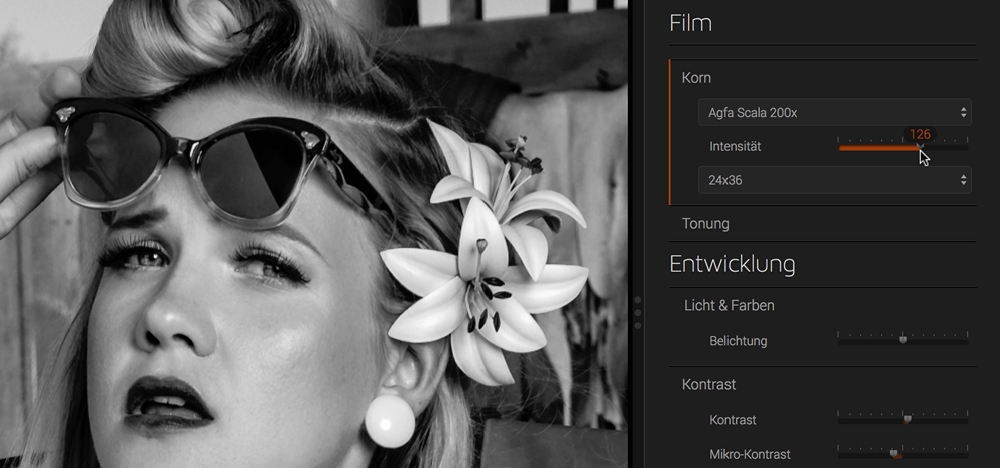This screenshot has height=468, width=1000.
Task: Click the Kontrast slider handle
Action: pos(907,420)
